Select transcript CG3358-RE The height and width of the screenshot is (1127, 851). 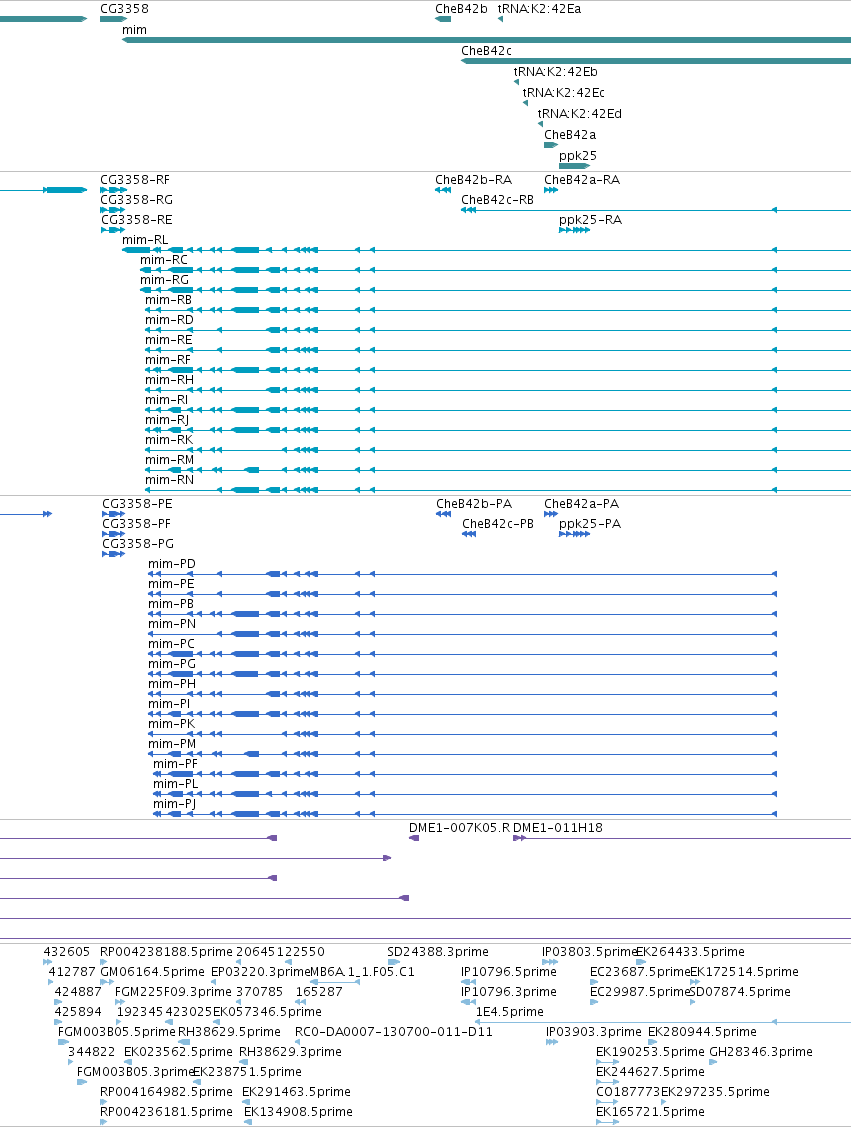[x=137, y=220]
